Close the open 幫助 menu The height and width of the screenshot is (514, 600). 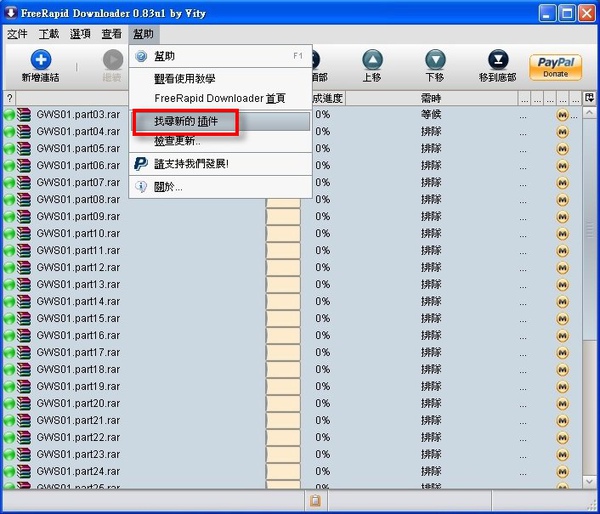coord(143,34)
